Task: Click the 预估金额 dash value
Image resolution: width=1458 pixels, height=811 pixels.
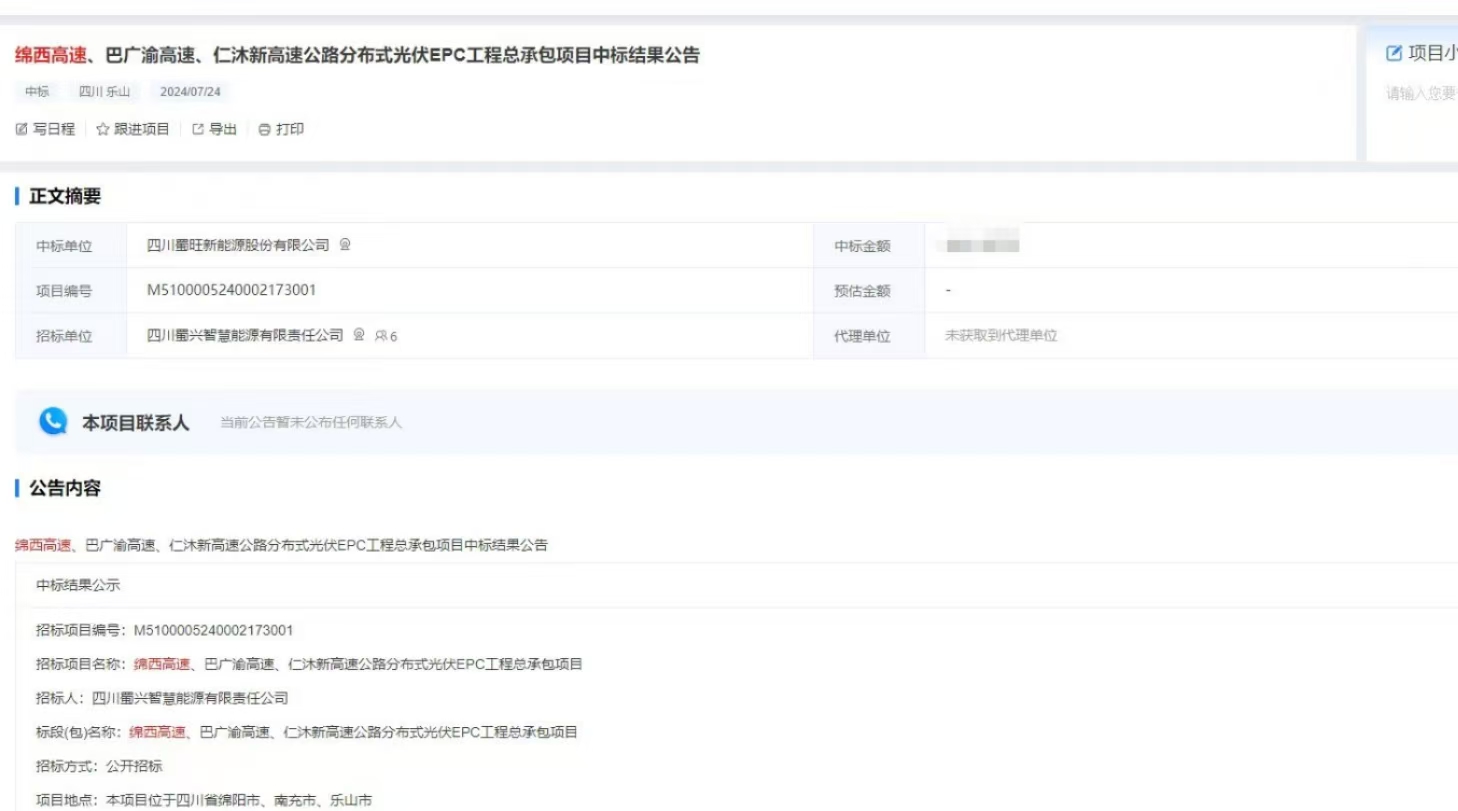Action: coord(948,290)
